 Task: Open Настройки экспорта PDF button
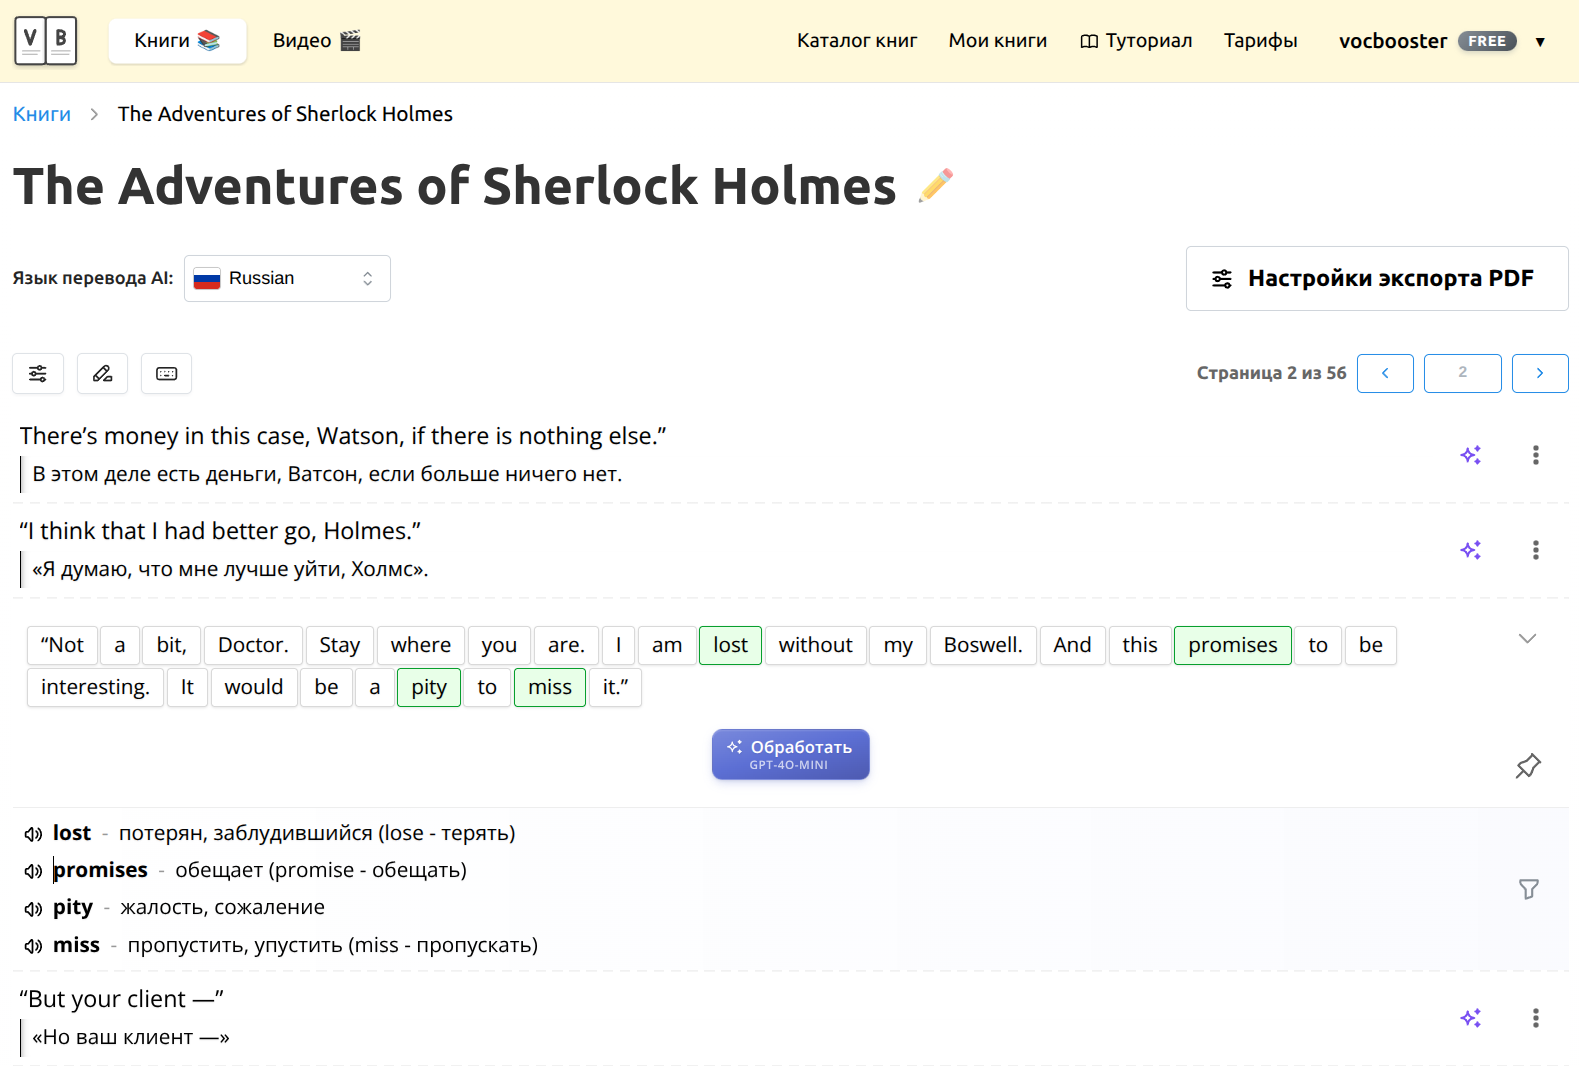pos(1376,279)
